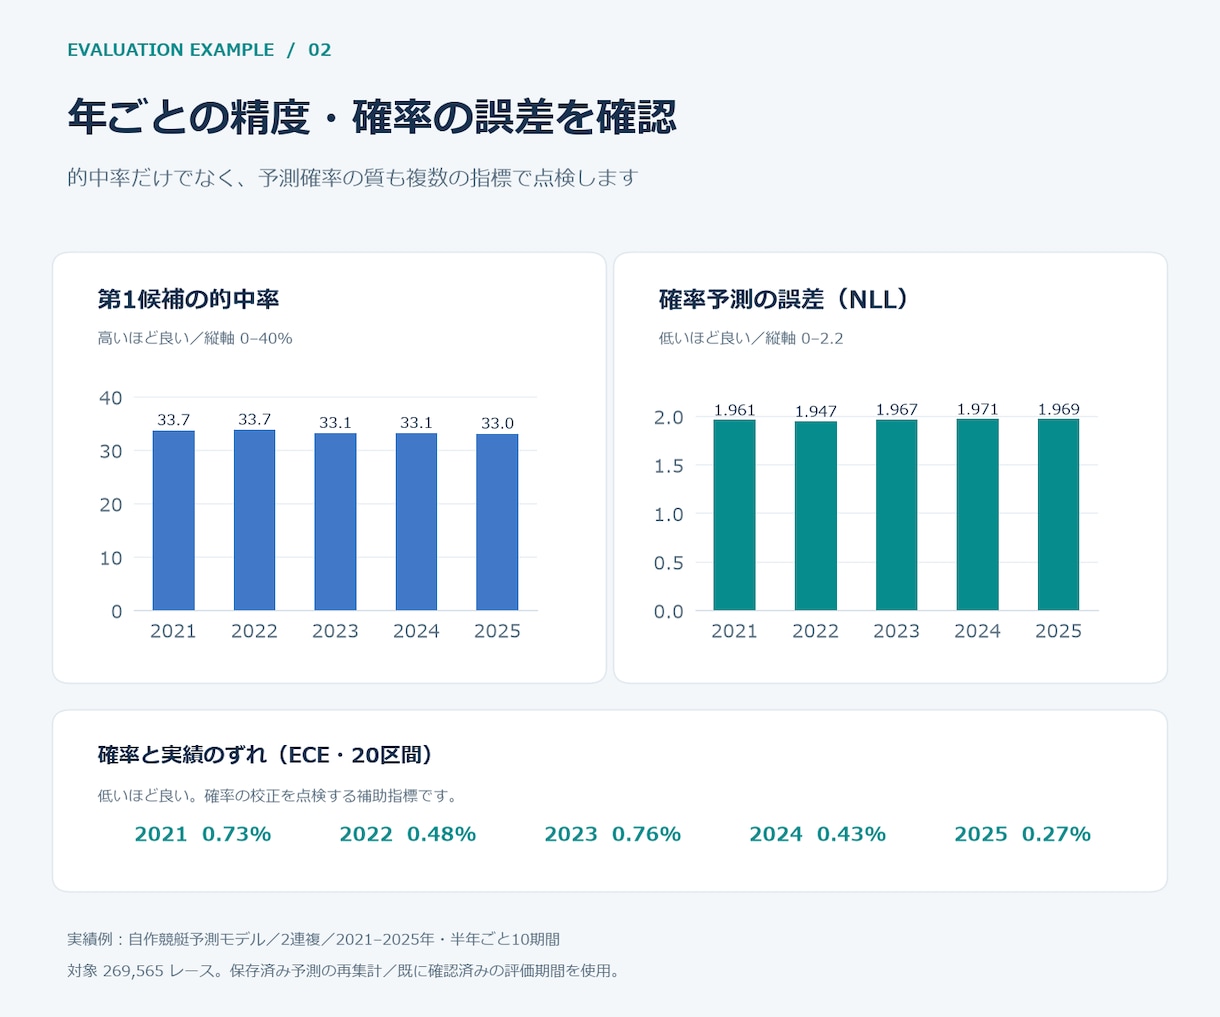Click the subtitle starting with 的中率だけでなく
The image size is (1220, 1017).
352,178
